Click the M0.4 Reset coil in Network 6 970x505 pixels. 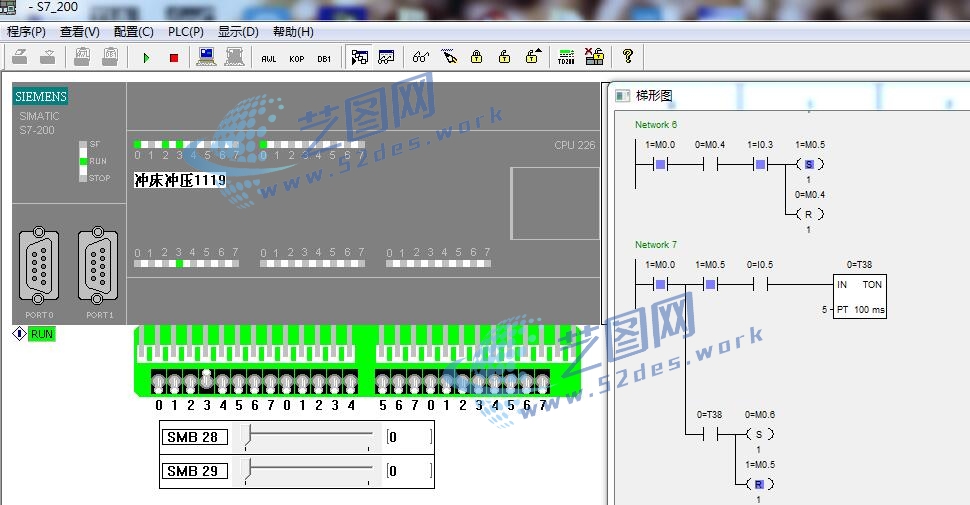(x=810, y=214)
